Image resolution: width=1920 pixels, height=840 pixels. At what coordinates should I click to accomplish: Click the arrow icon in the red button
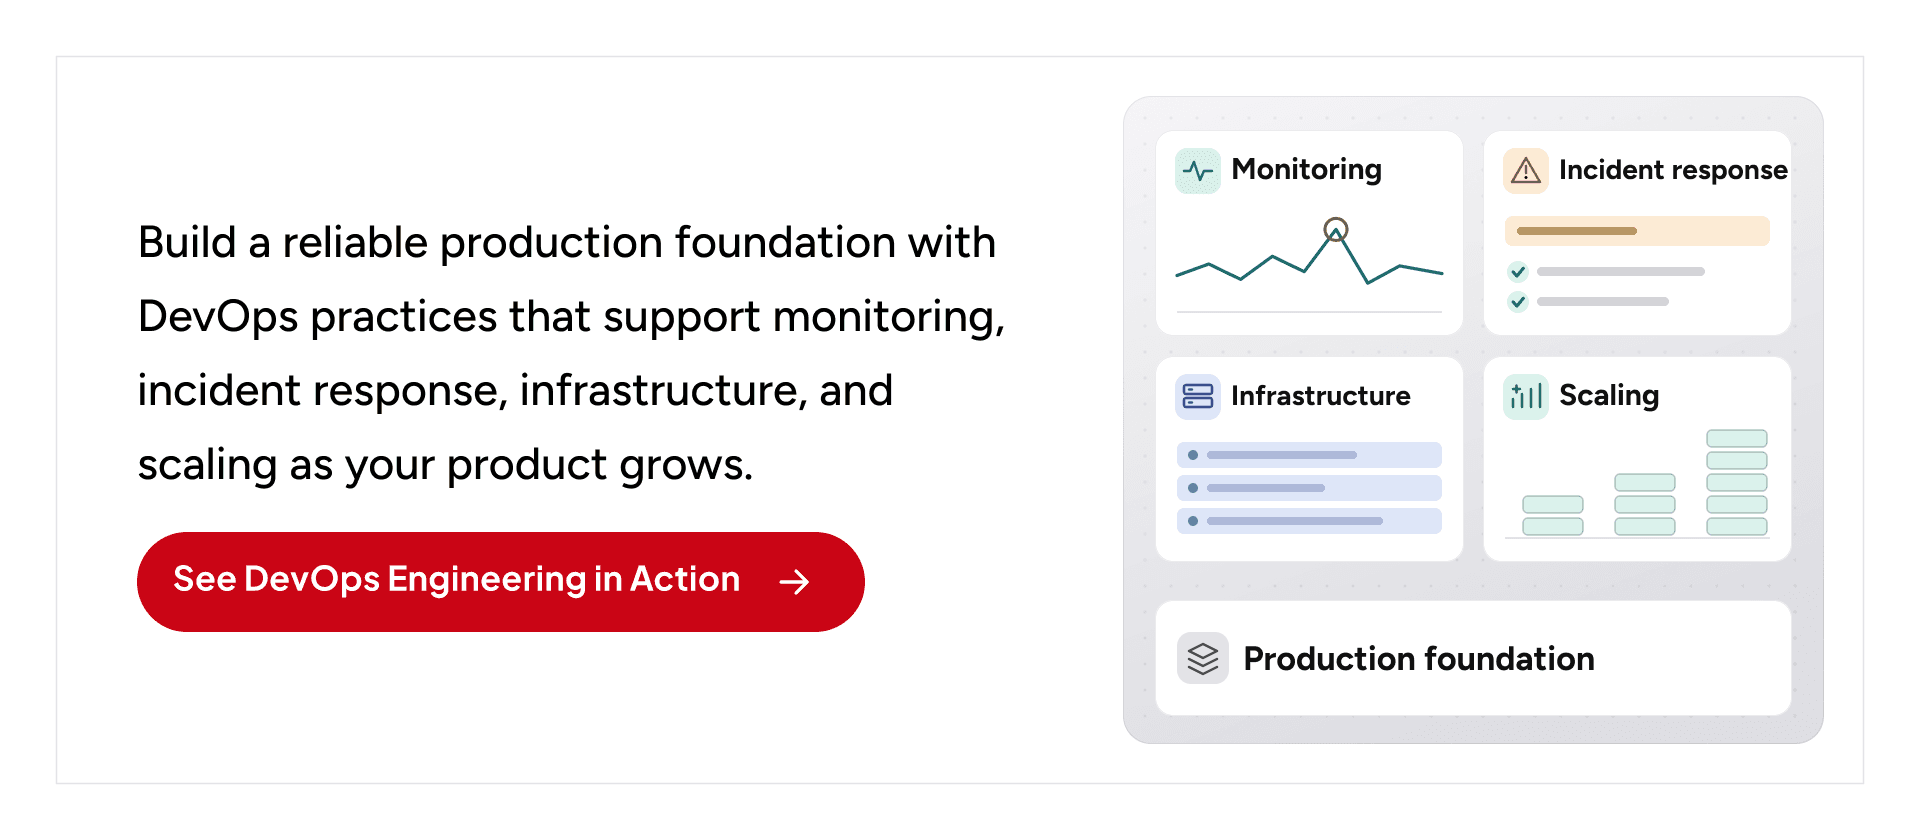coord(794,582)
